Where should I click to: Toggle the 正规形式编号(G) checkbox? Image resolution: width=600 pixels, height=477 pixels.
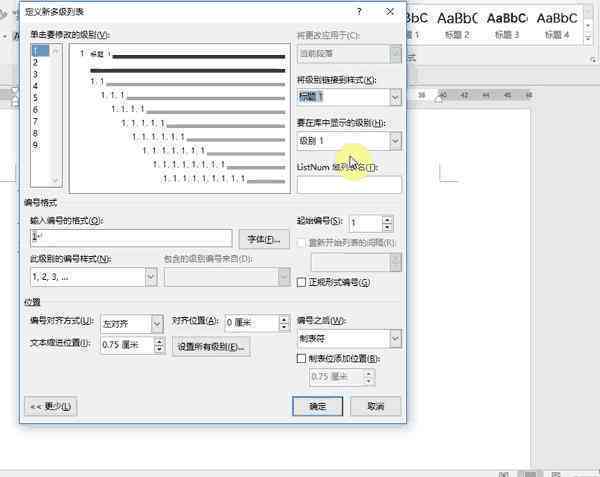tap(301, 282)
